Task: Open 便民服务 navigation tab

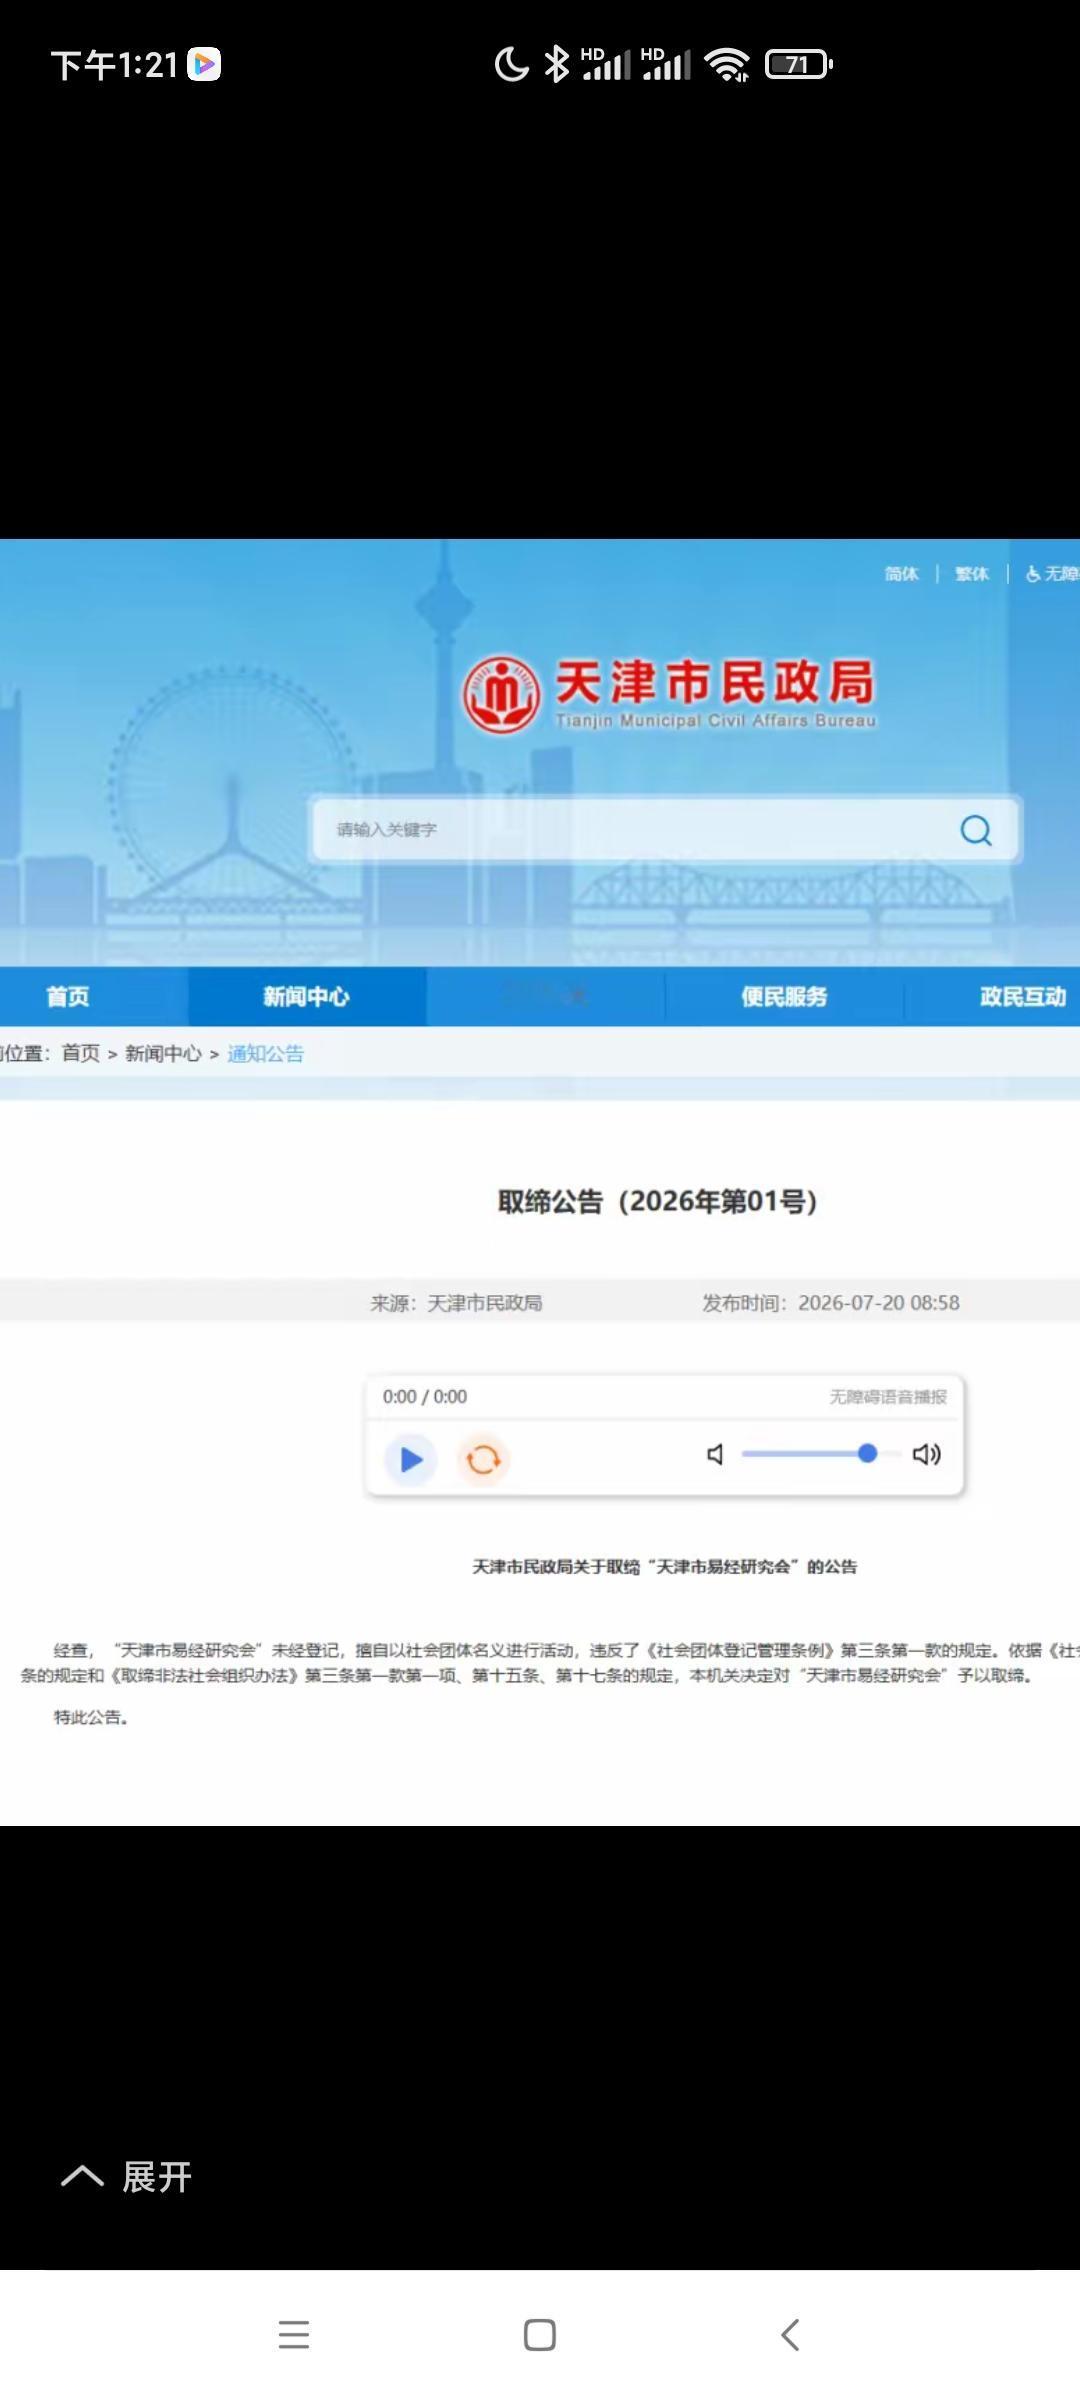Action: [x=784, y=996]
